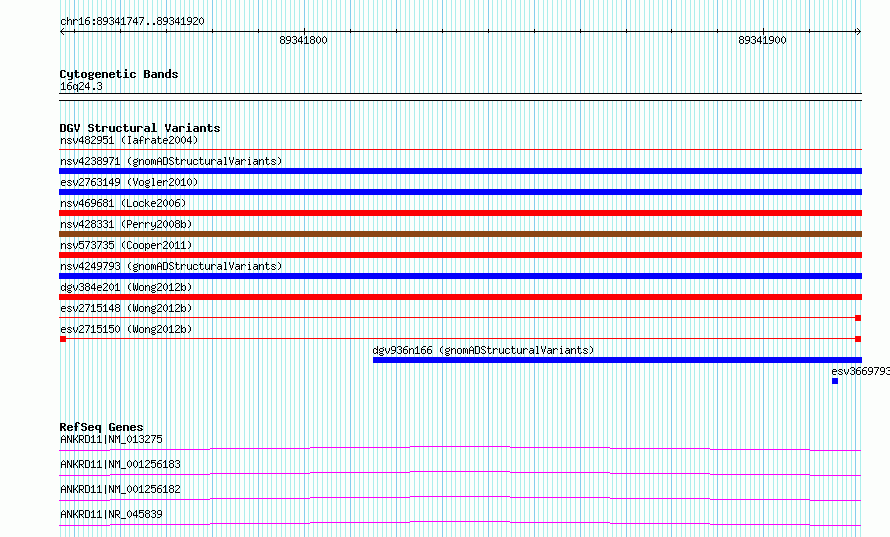
Task: Click magenta line of ANKRD11|NM_001256183
Action: (x=460, y=473)
